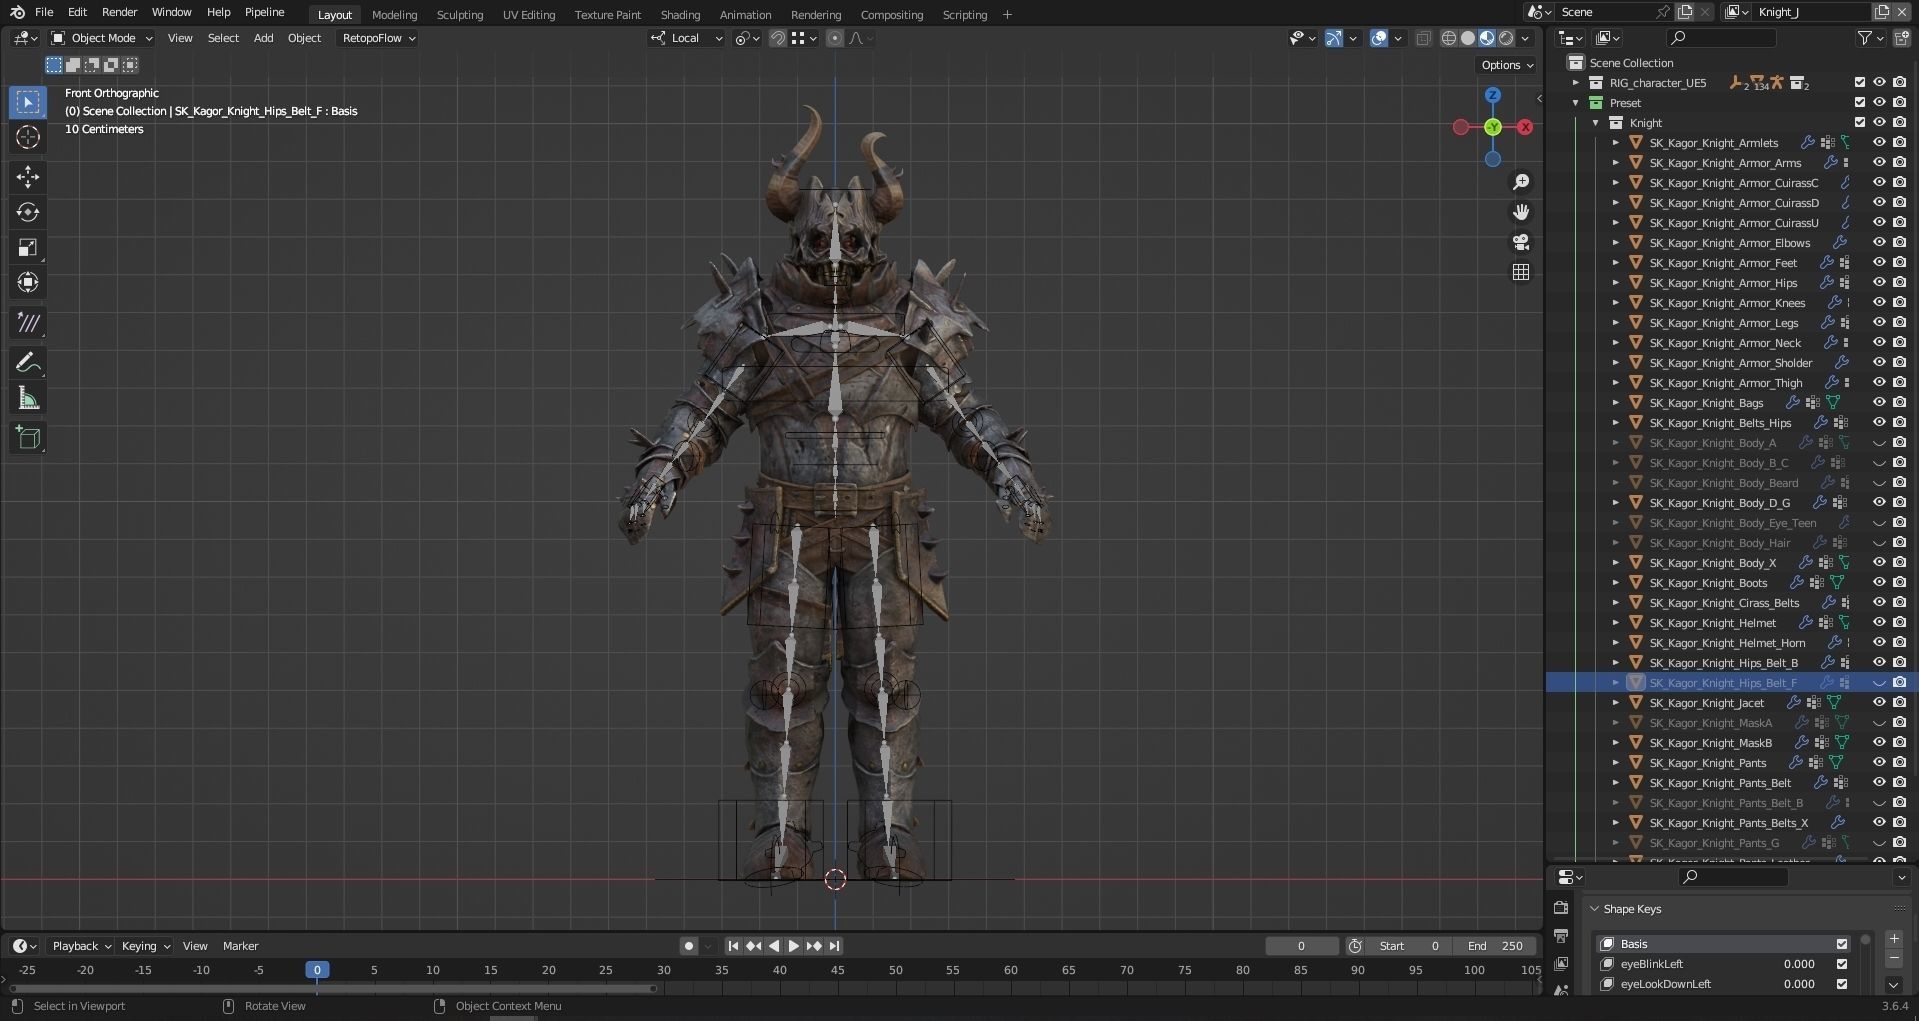Click the viewport zoom magnifier icon

(x=1521, y=182)
